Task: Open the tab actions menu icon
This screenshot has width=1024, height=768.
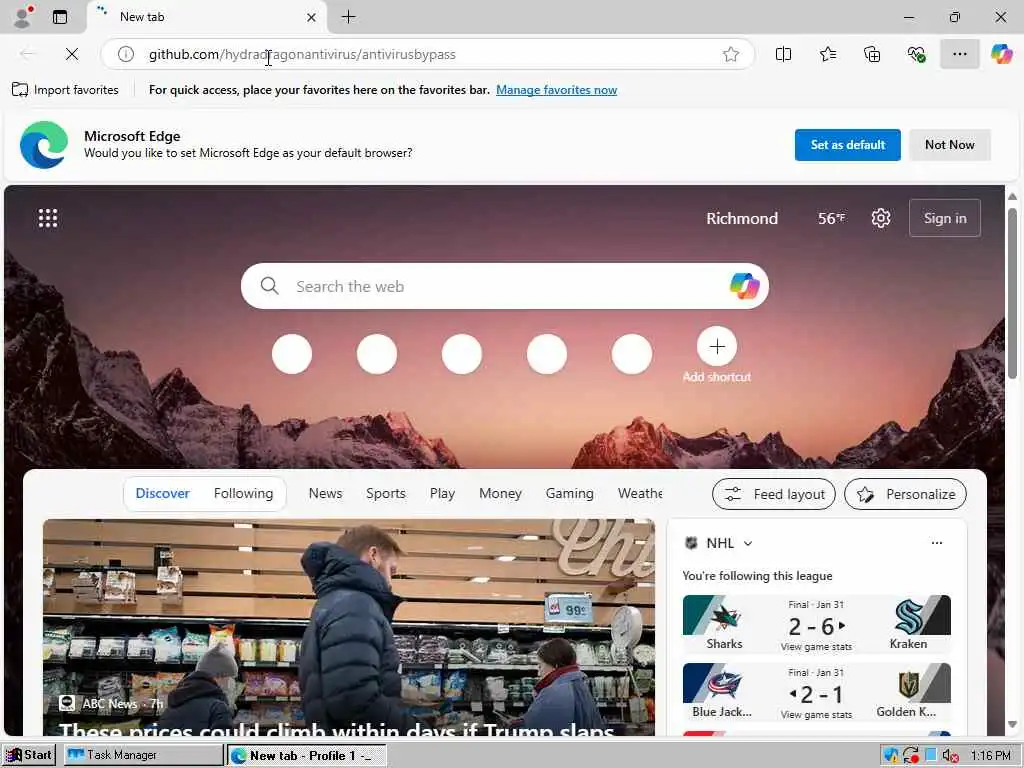Action: pos(60,17)
